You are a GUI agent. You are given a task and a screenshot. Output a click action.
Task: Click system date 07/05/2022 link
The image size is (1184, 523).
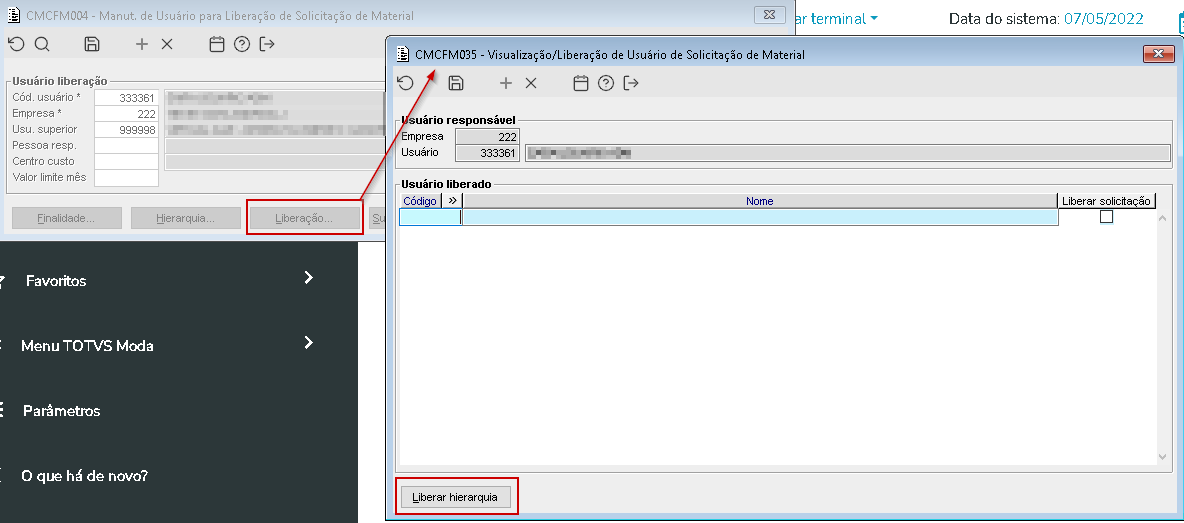pos(1103,18)
